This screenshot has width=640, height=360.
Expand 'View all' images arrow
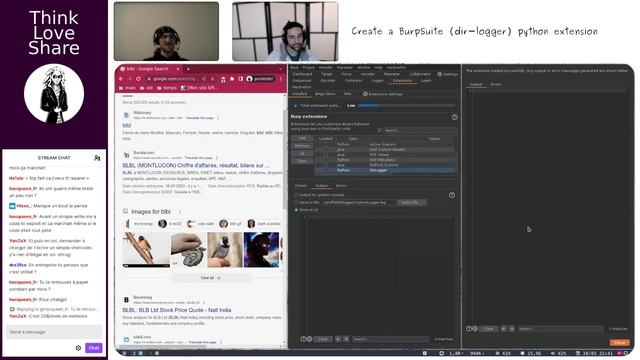point(219,278)
